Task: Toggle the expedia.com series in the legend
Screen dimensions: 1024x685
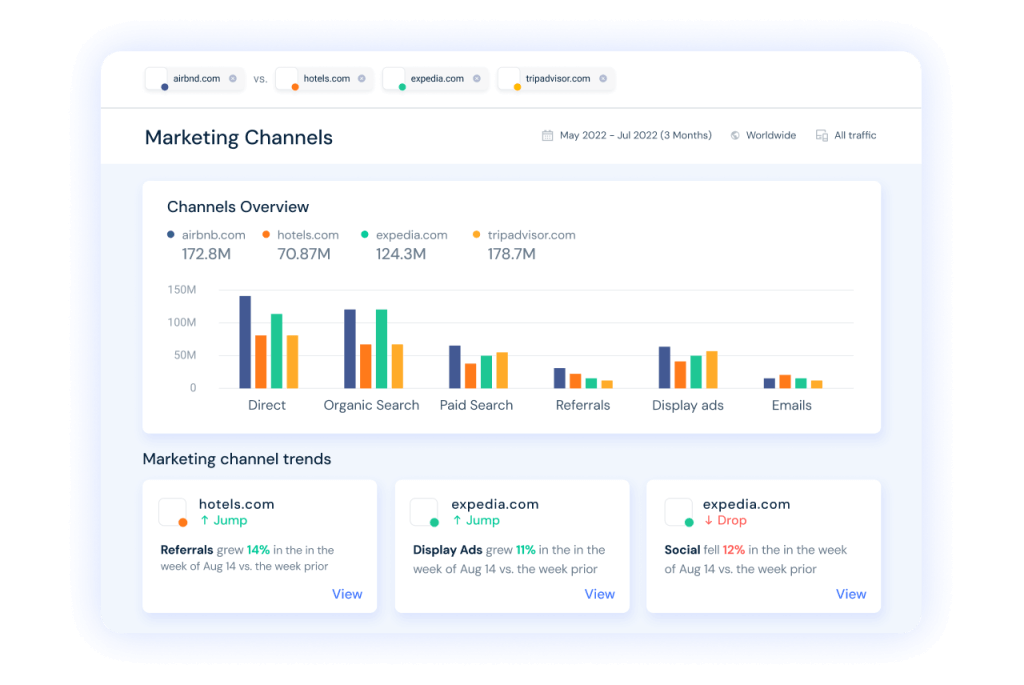Action: tap(405, 234)
